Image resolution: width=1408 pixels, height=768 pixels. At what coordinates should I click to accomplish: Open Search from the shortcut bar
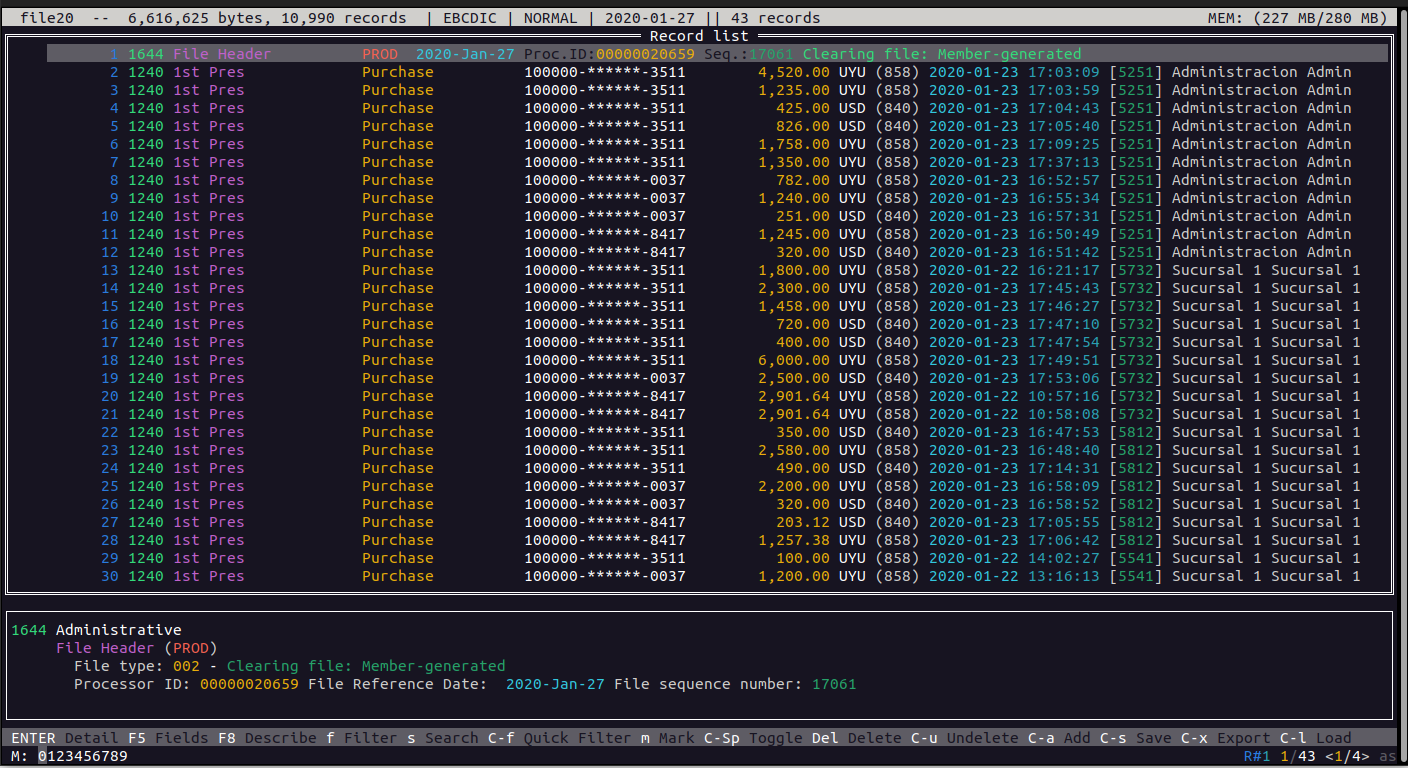pyautogui.click(x=442, y=738)
